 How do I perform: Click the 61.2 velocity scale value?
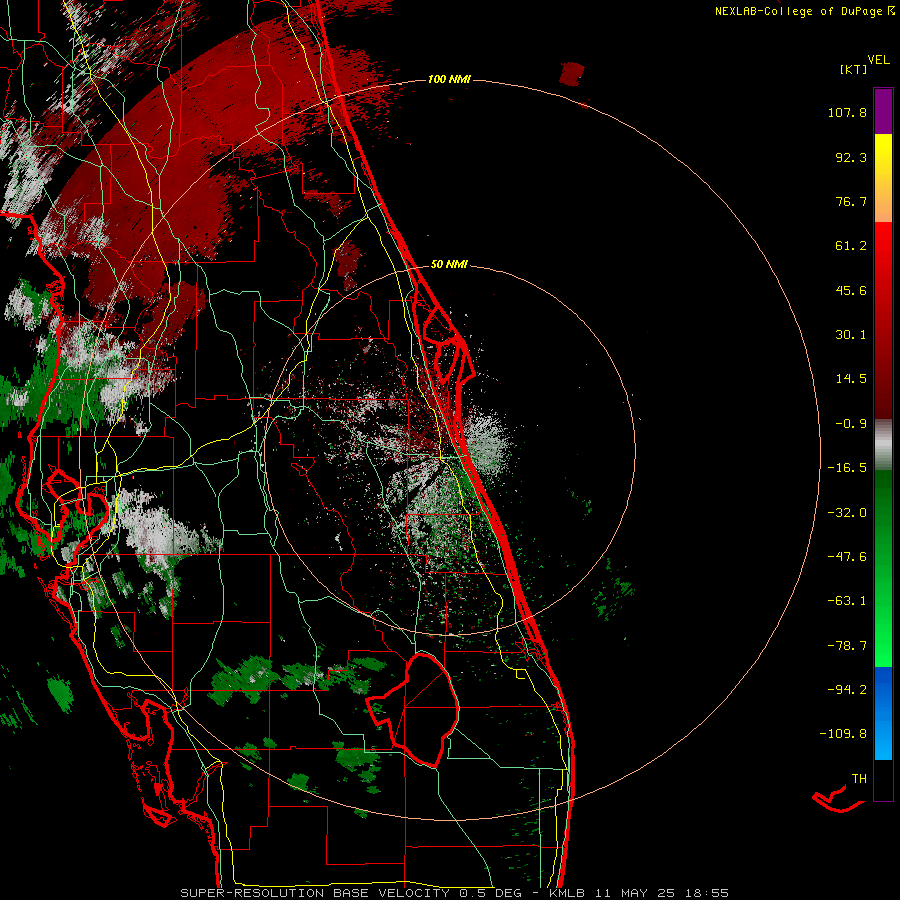(851, 246)
